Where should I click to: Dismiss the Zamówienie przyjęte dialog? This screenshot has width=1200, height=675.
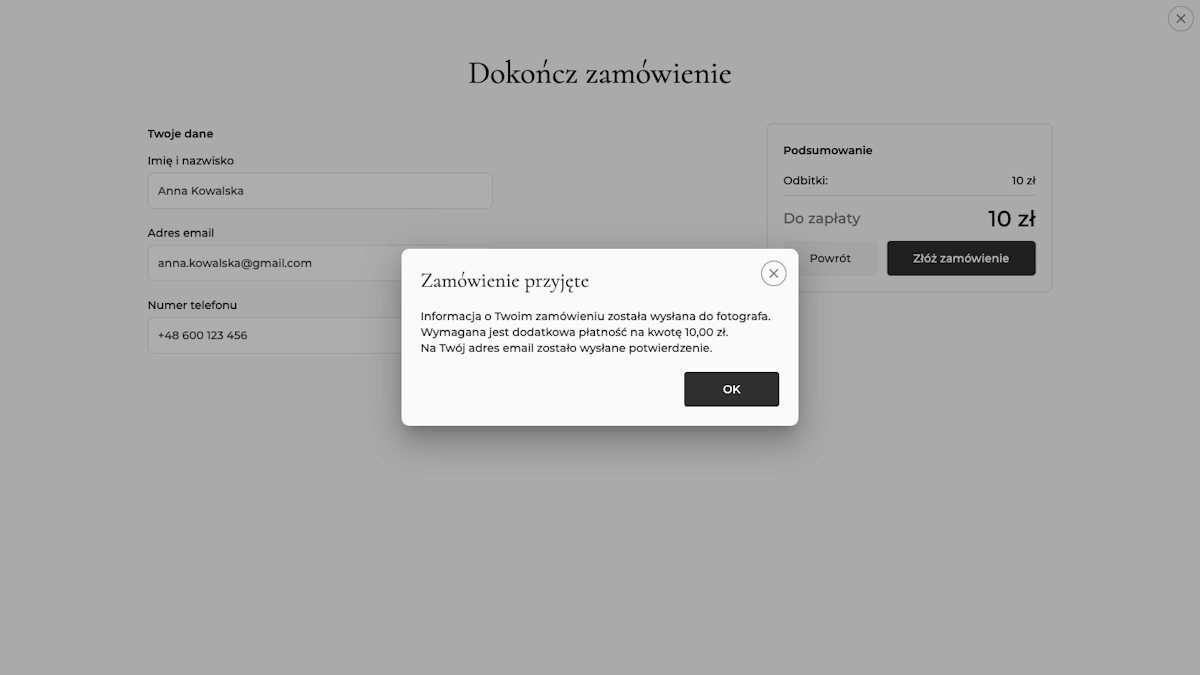(x=773, y=272)
